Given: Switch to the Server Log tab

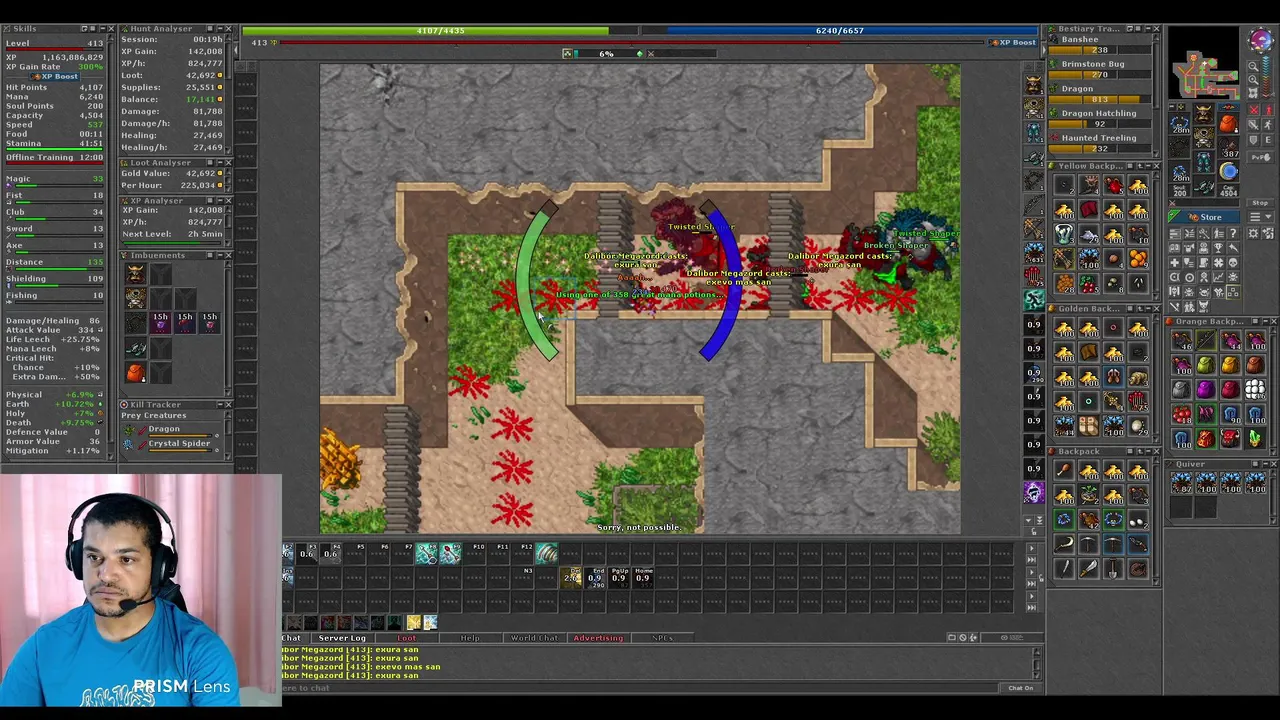Looking at the screenshot, I should tap(343, 638).
